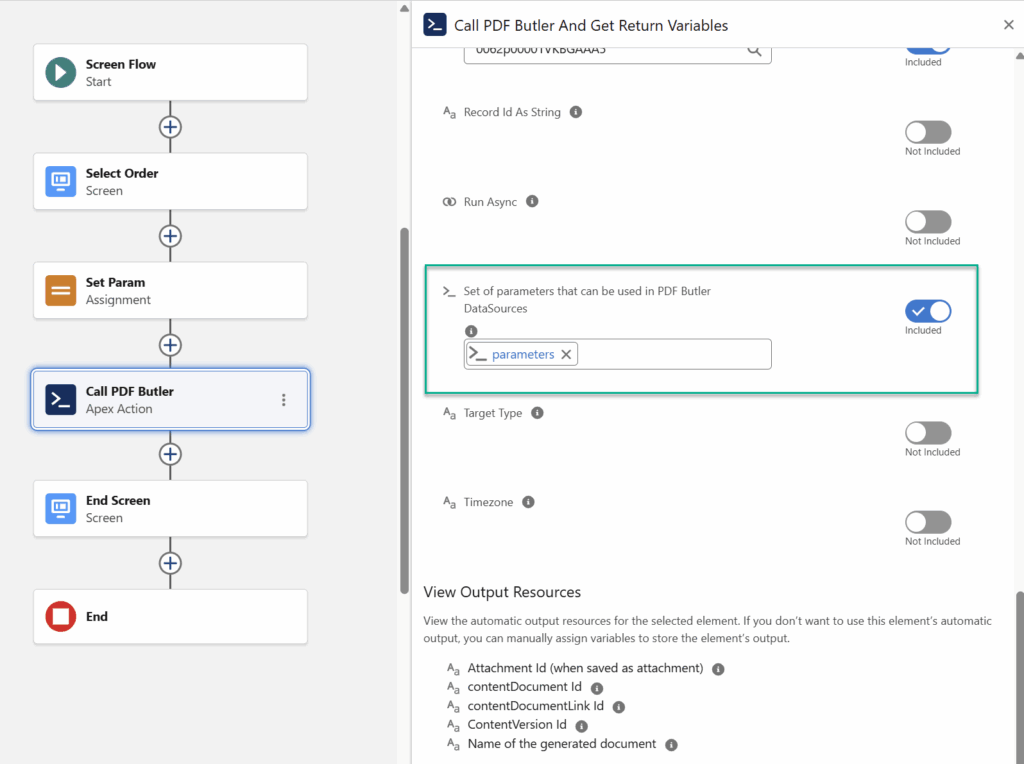The width and height of the screenshot is (1024, 764).
Task: Click info icon beside Record Id As String
Action: 576,112
